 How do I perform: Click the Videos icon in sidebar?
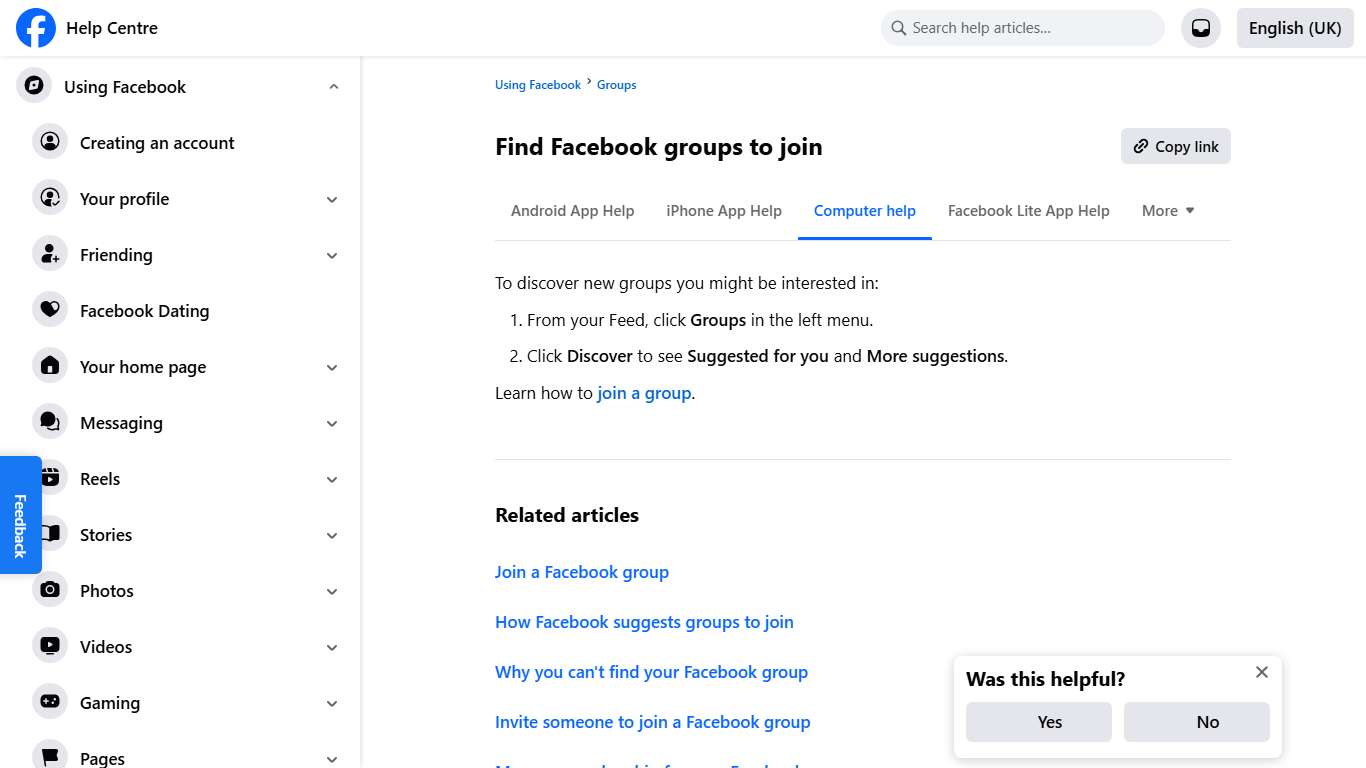pos(50,646)
